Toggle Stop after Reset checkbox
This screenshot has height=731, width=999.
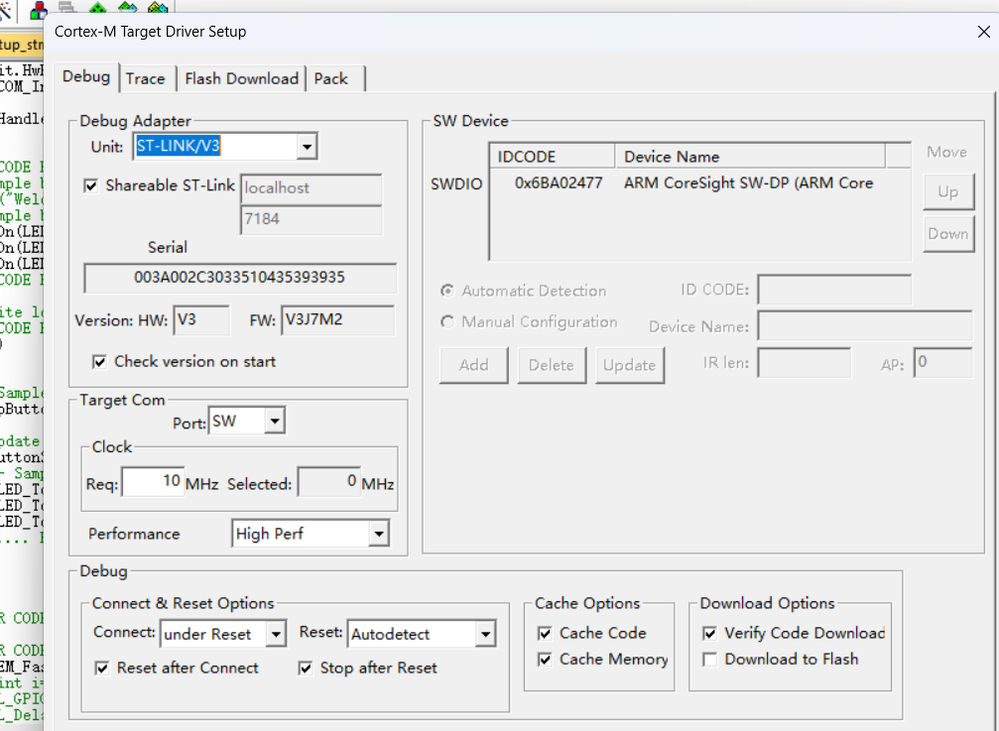pyautogui.click(x=306, y=668)
